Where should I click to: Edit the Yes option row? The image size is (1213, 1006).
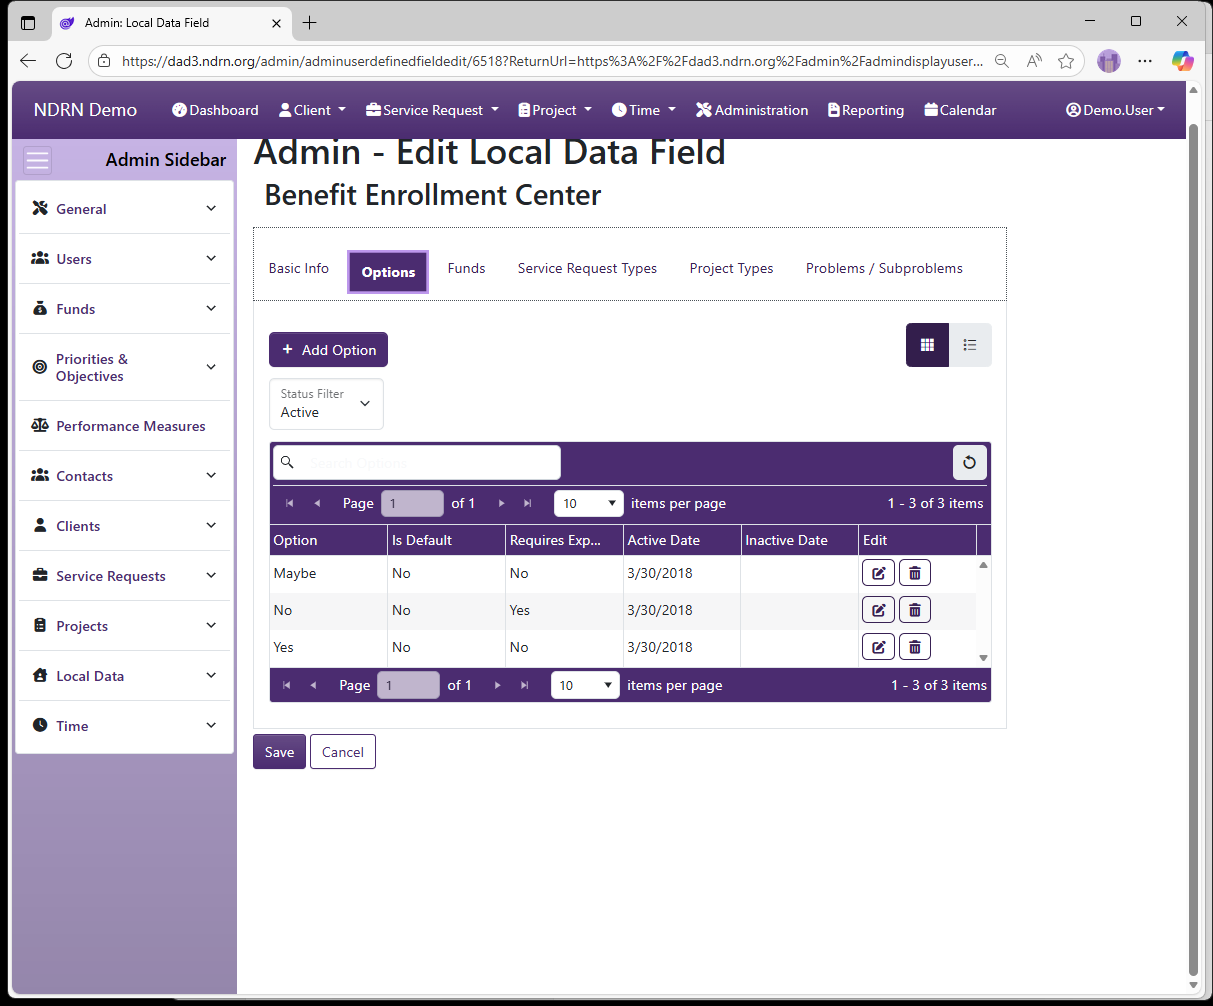[x=878, y=647]
